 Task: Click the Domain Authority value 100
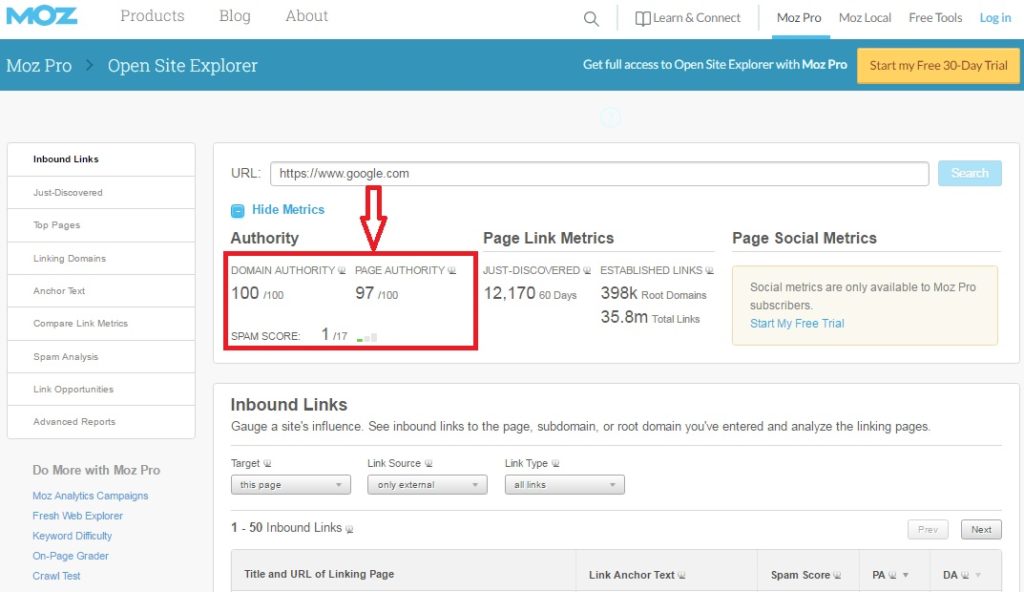(x=245, y=293)
